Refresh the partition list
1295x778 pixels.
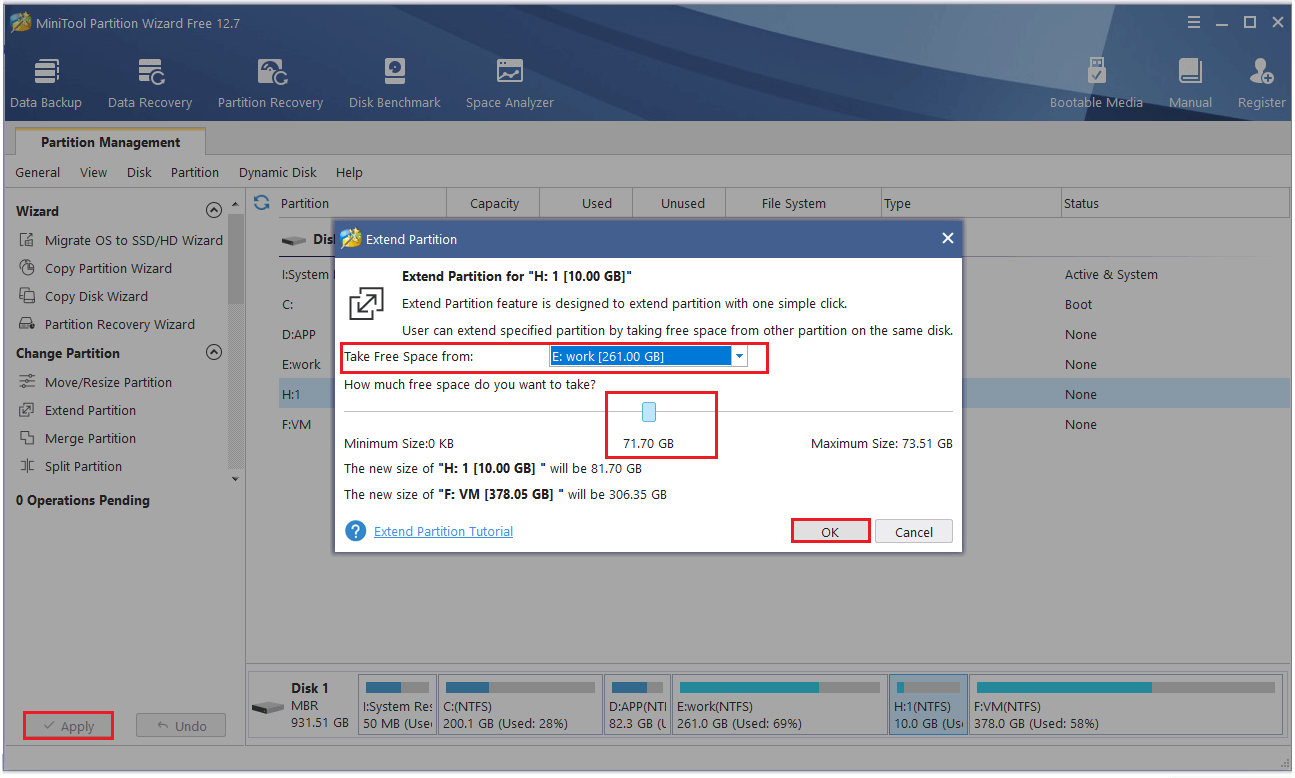coord(262,202)
